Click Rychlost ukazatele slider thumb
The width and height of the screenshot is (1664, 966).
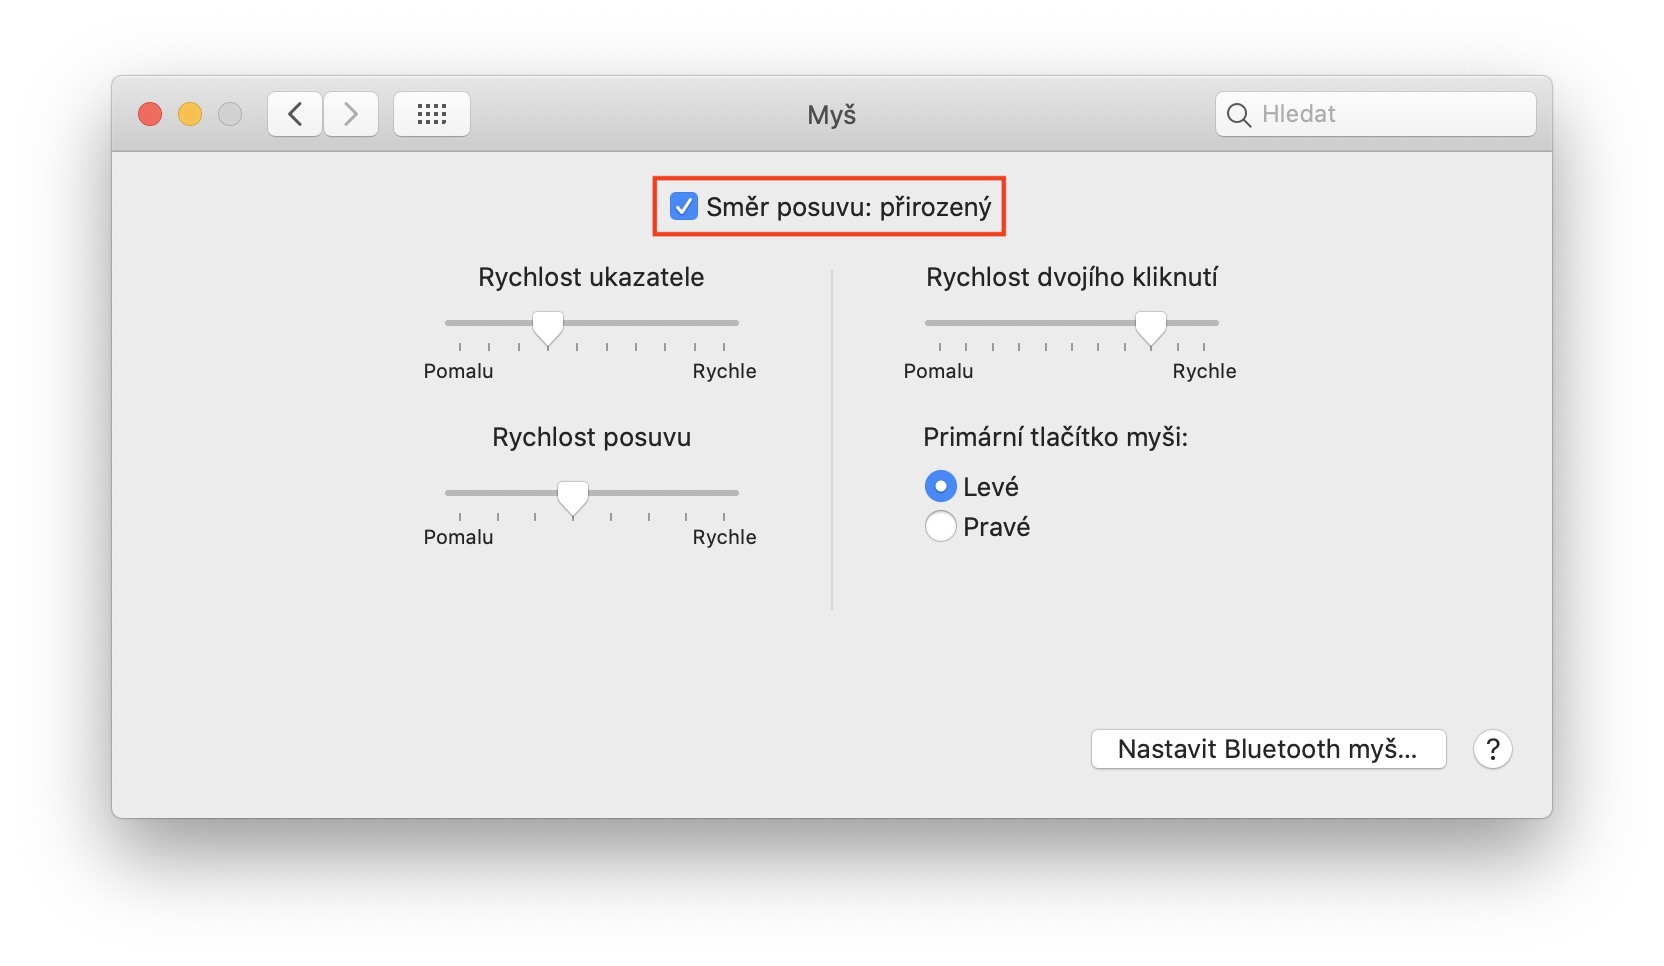coord(547,326)
